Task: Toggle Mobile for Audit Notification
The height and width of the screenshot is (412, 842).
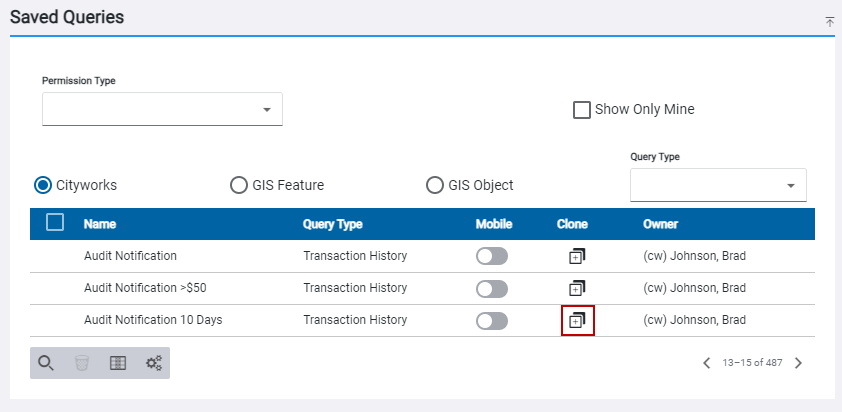Action: click(x=492, y=256)
